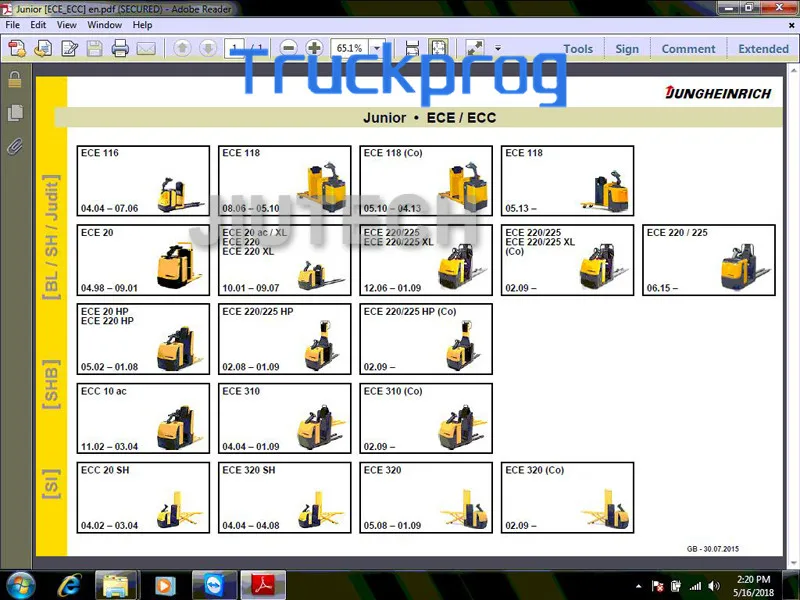Click the fit one full page icon

[438, 48]
